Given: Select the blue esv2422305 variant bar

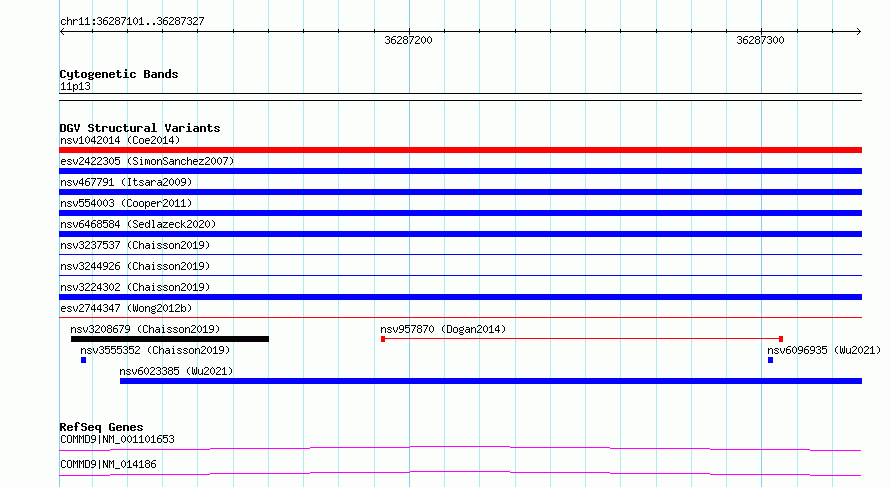Looking at the screenshot, I should [460, 171].
